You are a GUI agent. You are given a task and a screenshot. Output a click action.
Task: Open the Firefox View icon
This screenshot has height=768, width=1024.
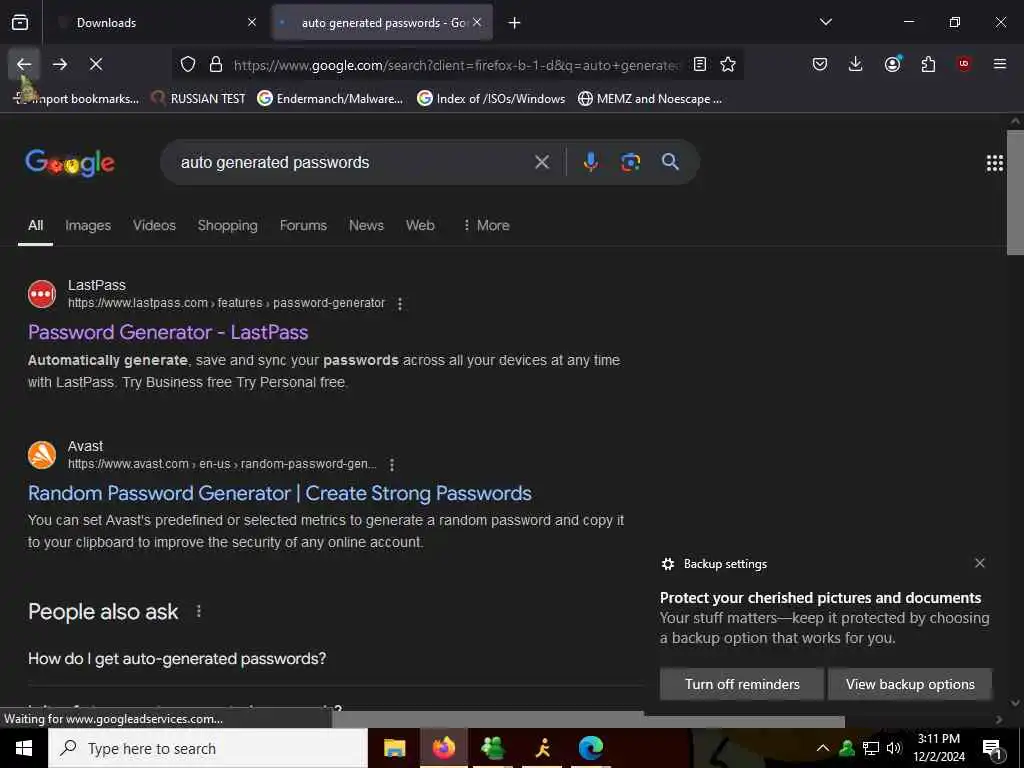[20, 23]
